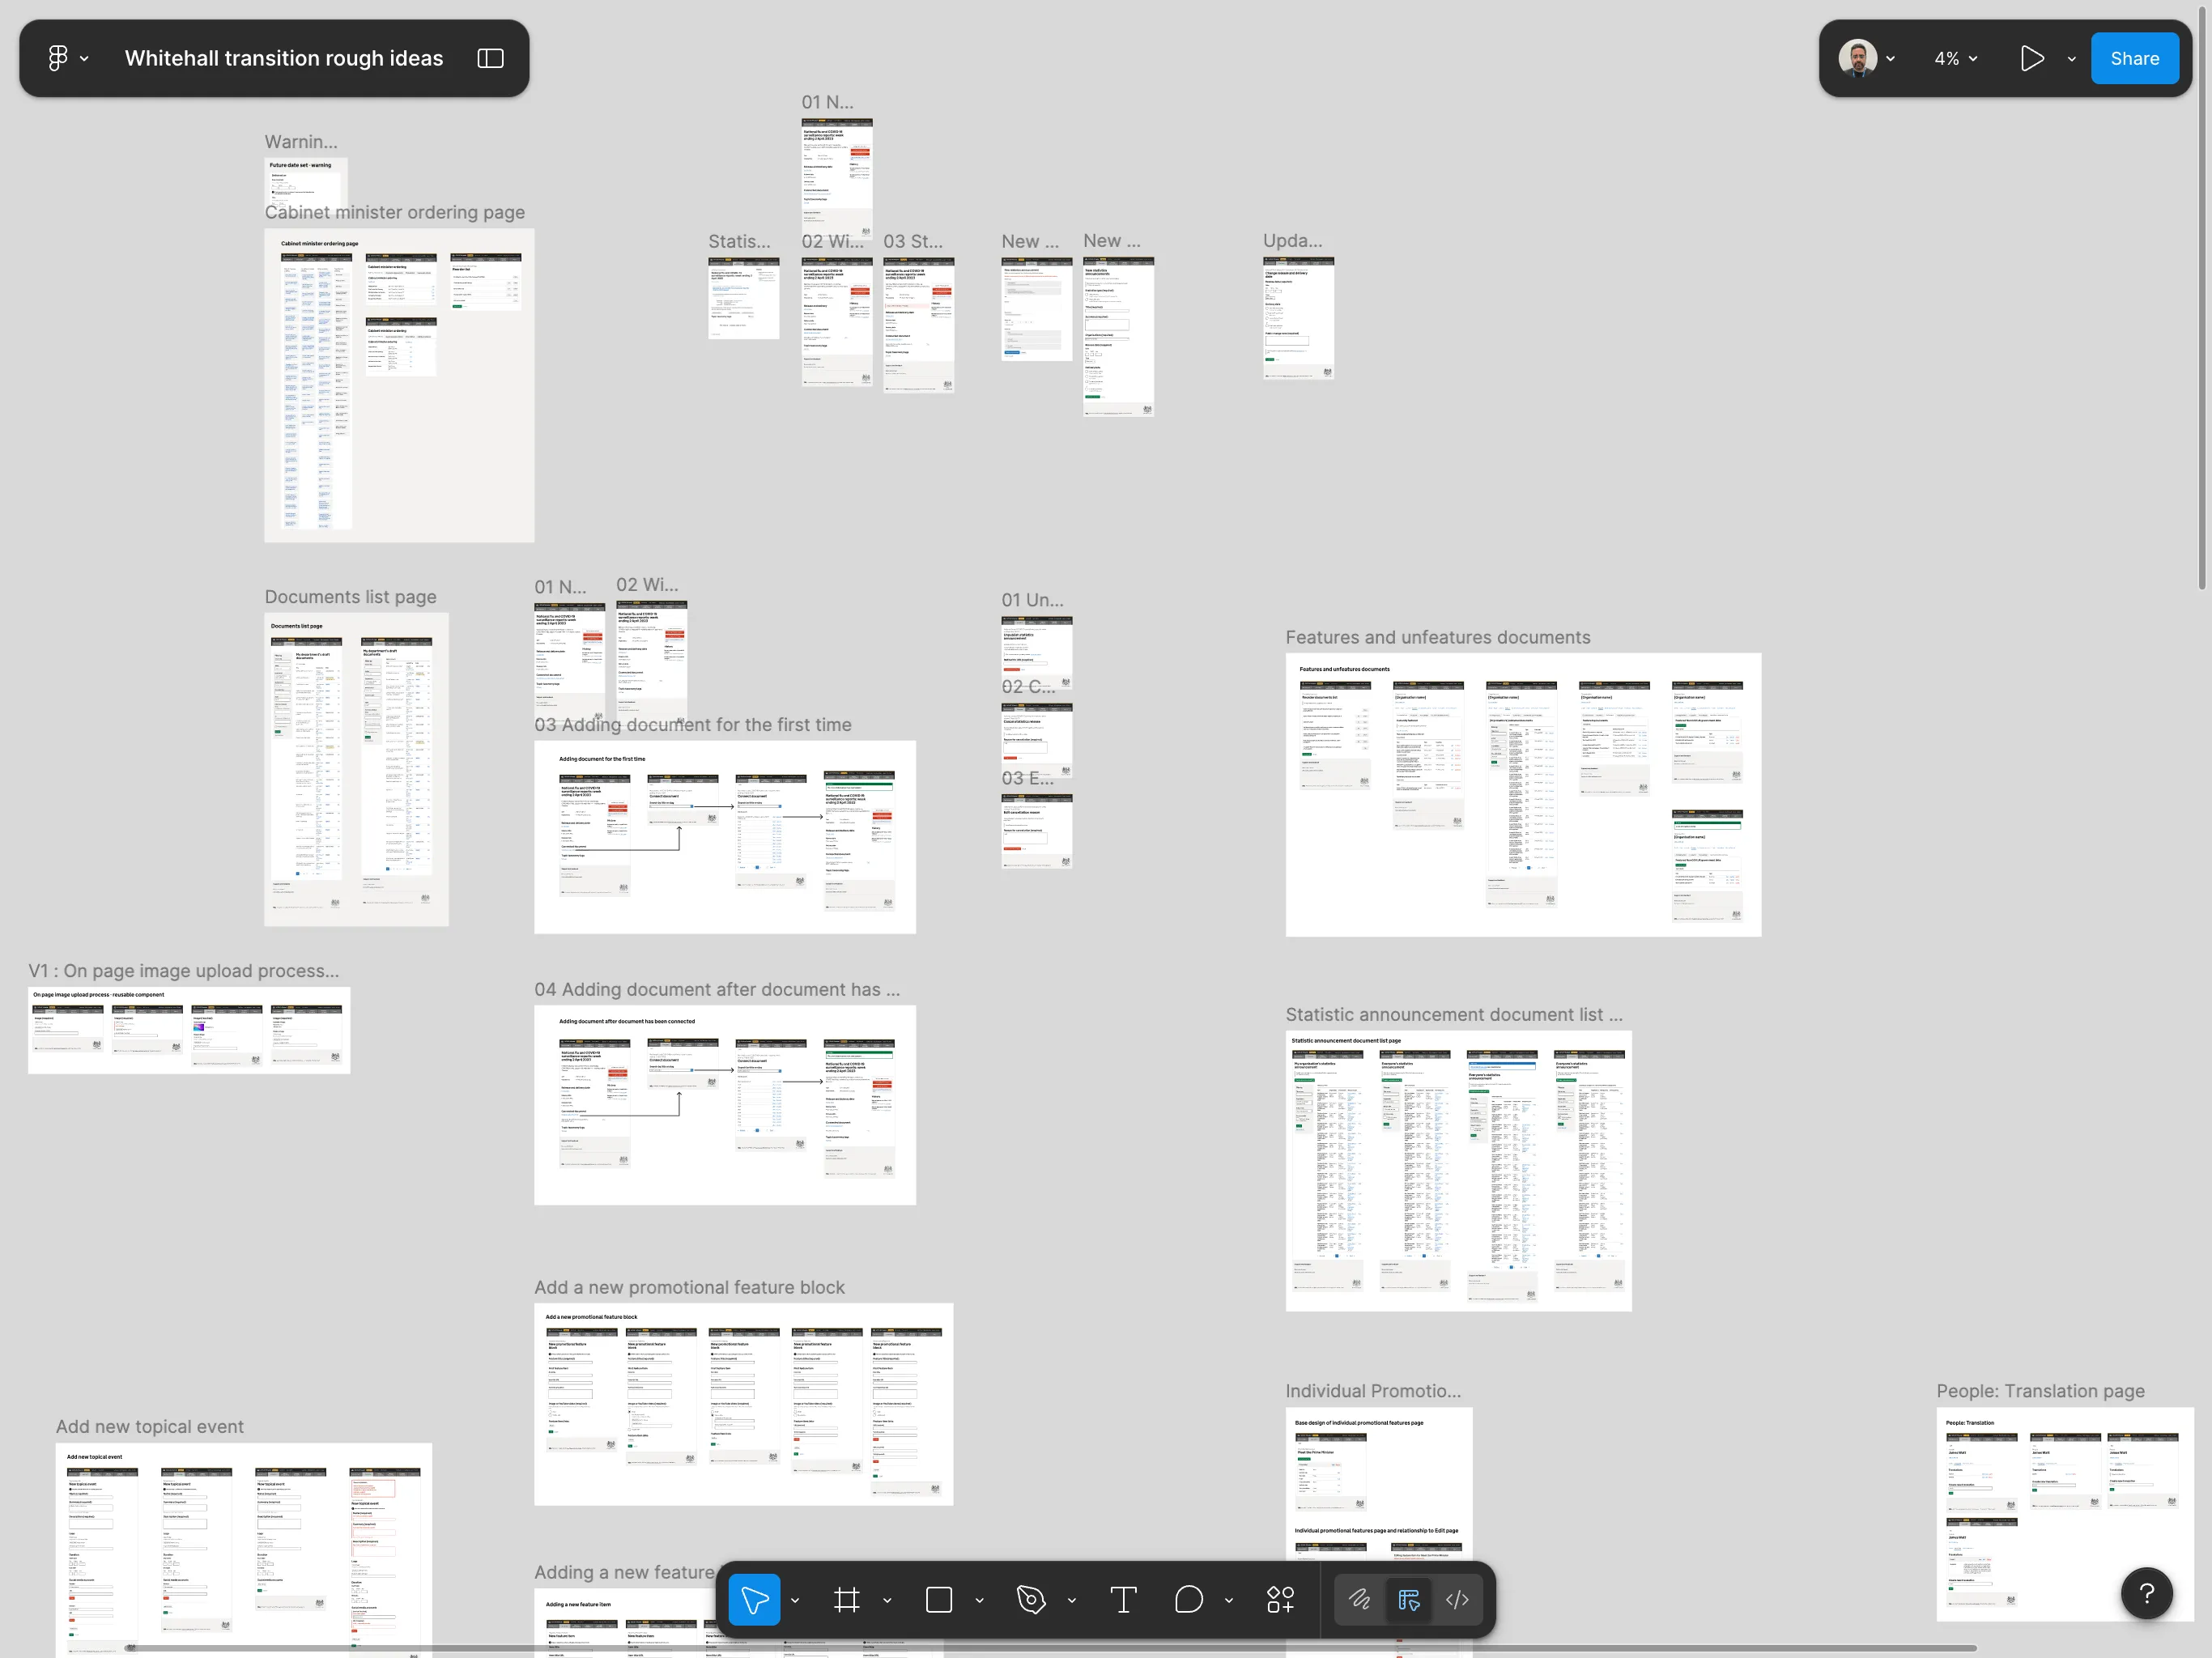This screenshot has width=2212, height=1658.
Task: Click the People: Translation page frame
Action: [2064, 1513]
